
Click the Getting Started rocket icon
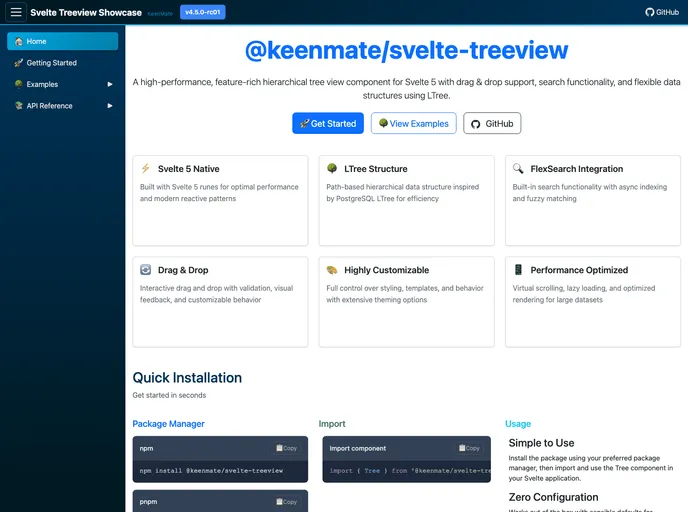[18, 63]
